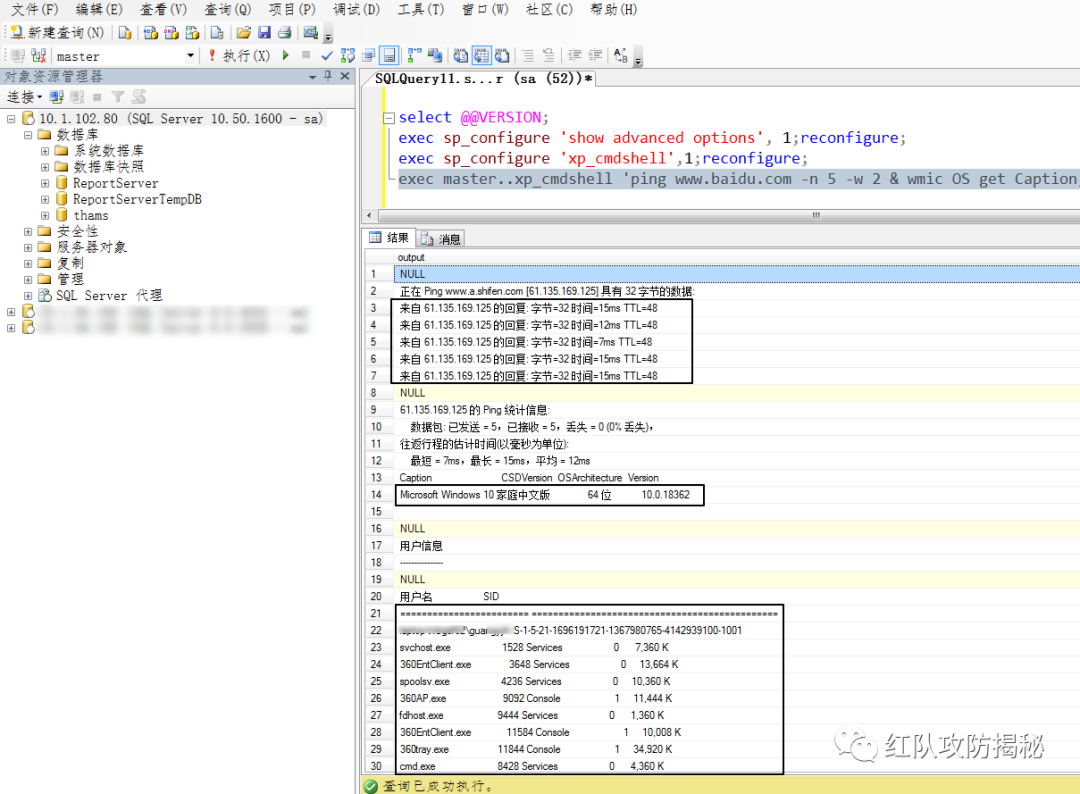Screen dimensions: 1080x794
Task: Collapse the query code region in editor
Action: (388, 118)
